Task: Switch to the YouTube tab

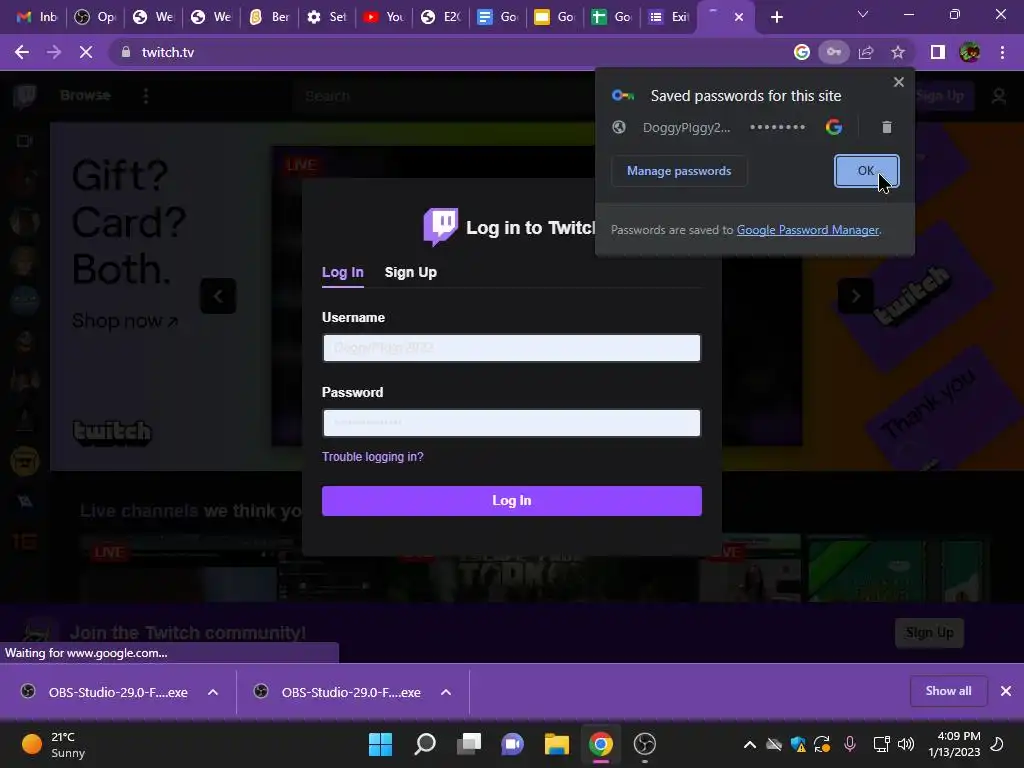Action: point(384,17)
